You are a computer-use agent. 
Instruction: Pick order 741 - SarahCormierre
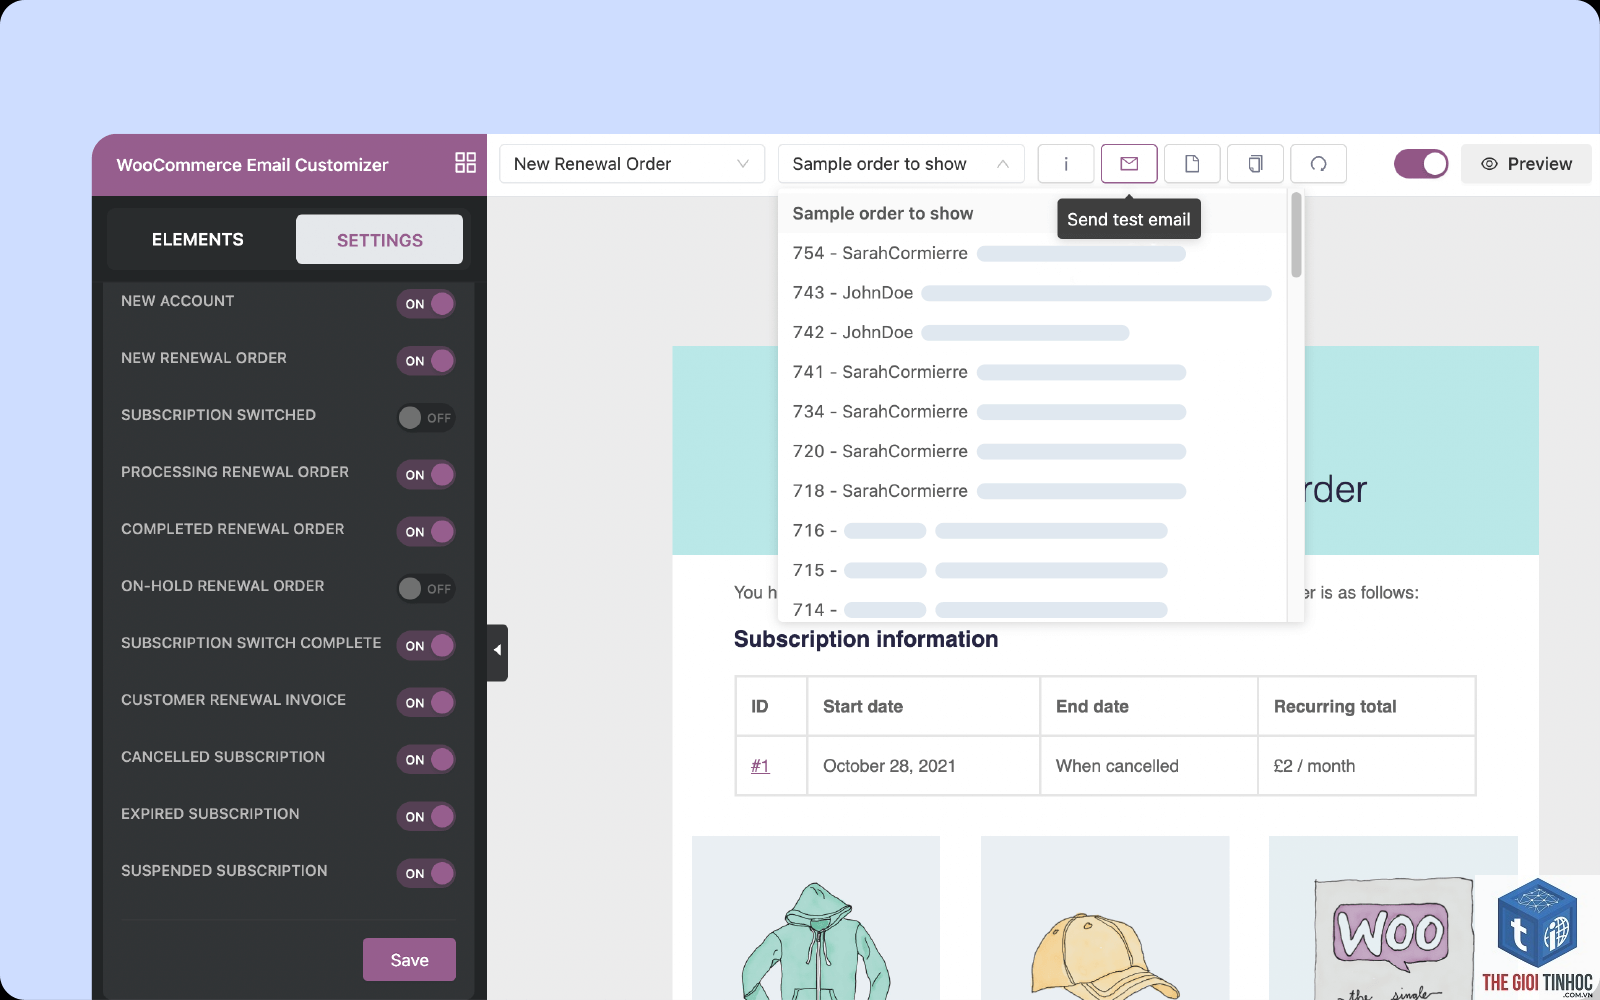[1032, 372]
